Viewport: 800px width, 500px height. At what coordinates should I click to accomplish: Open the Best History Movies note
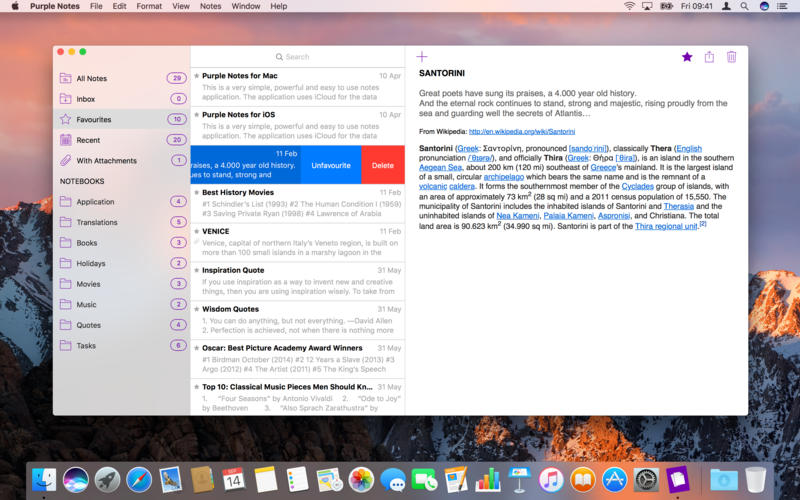point(297,203)
